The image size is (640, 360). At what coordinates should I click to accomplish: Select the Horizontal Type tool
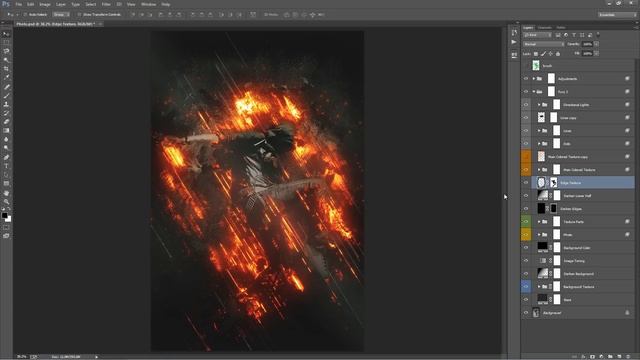click(x=6, y=166)
